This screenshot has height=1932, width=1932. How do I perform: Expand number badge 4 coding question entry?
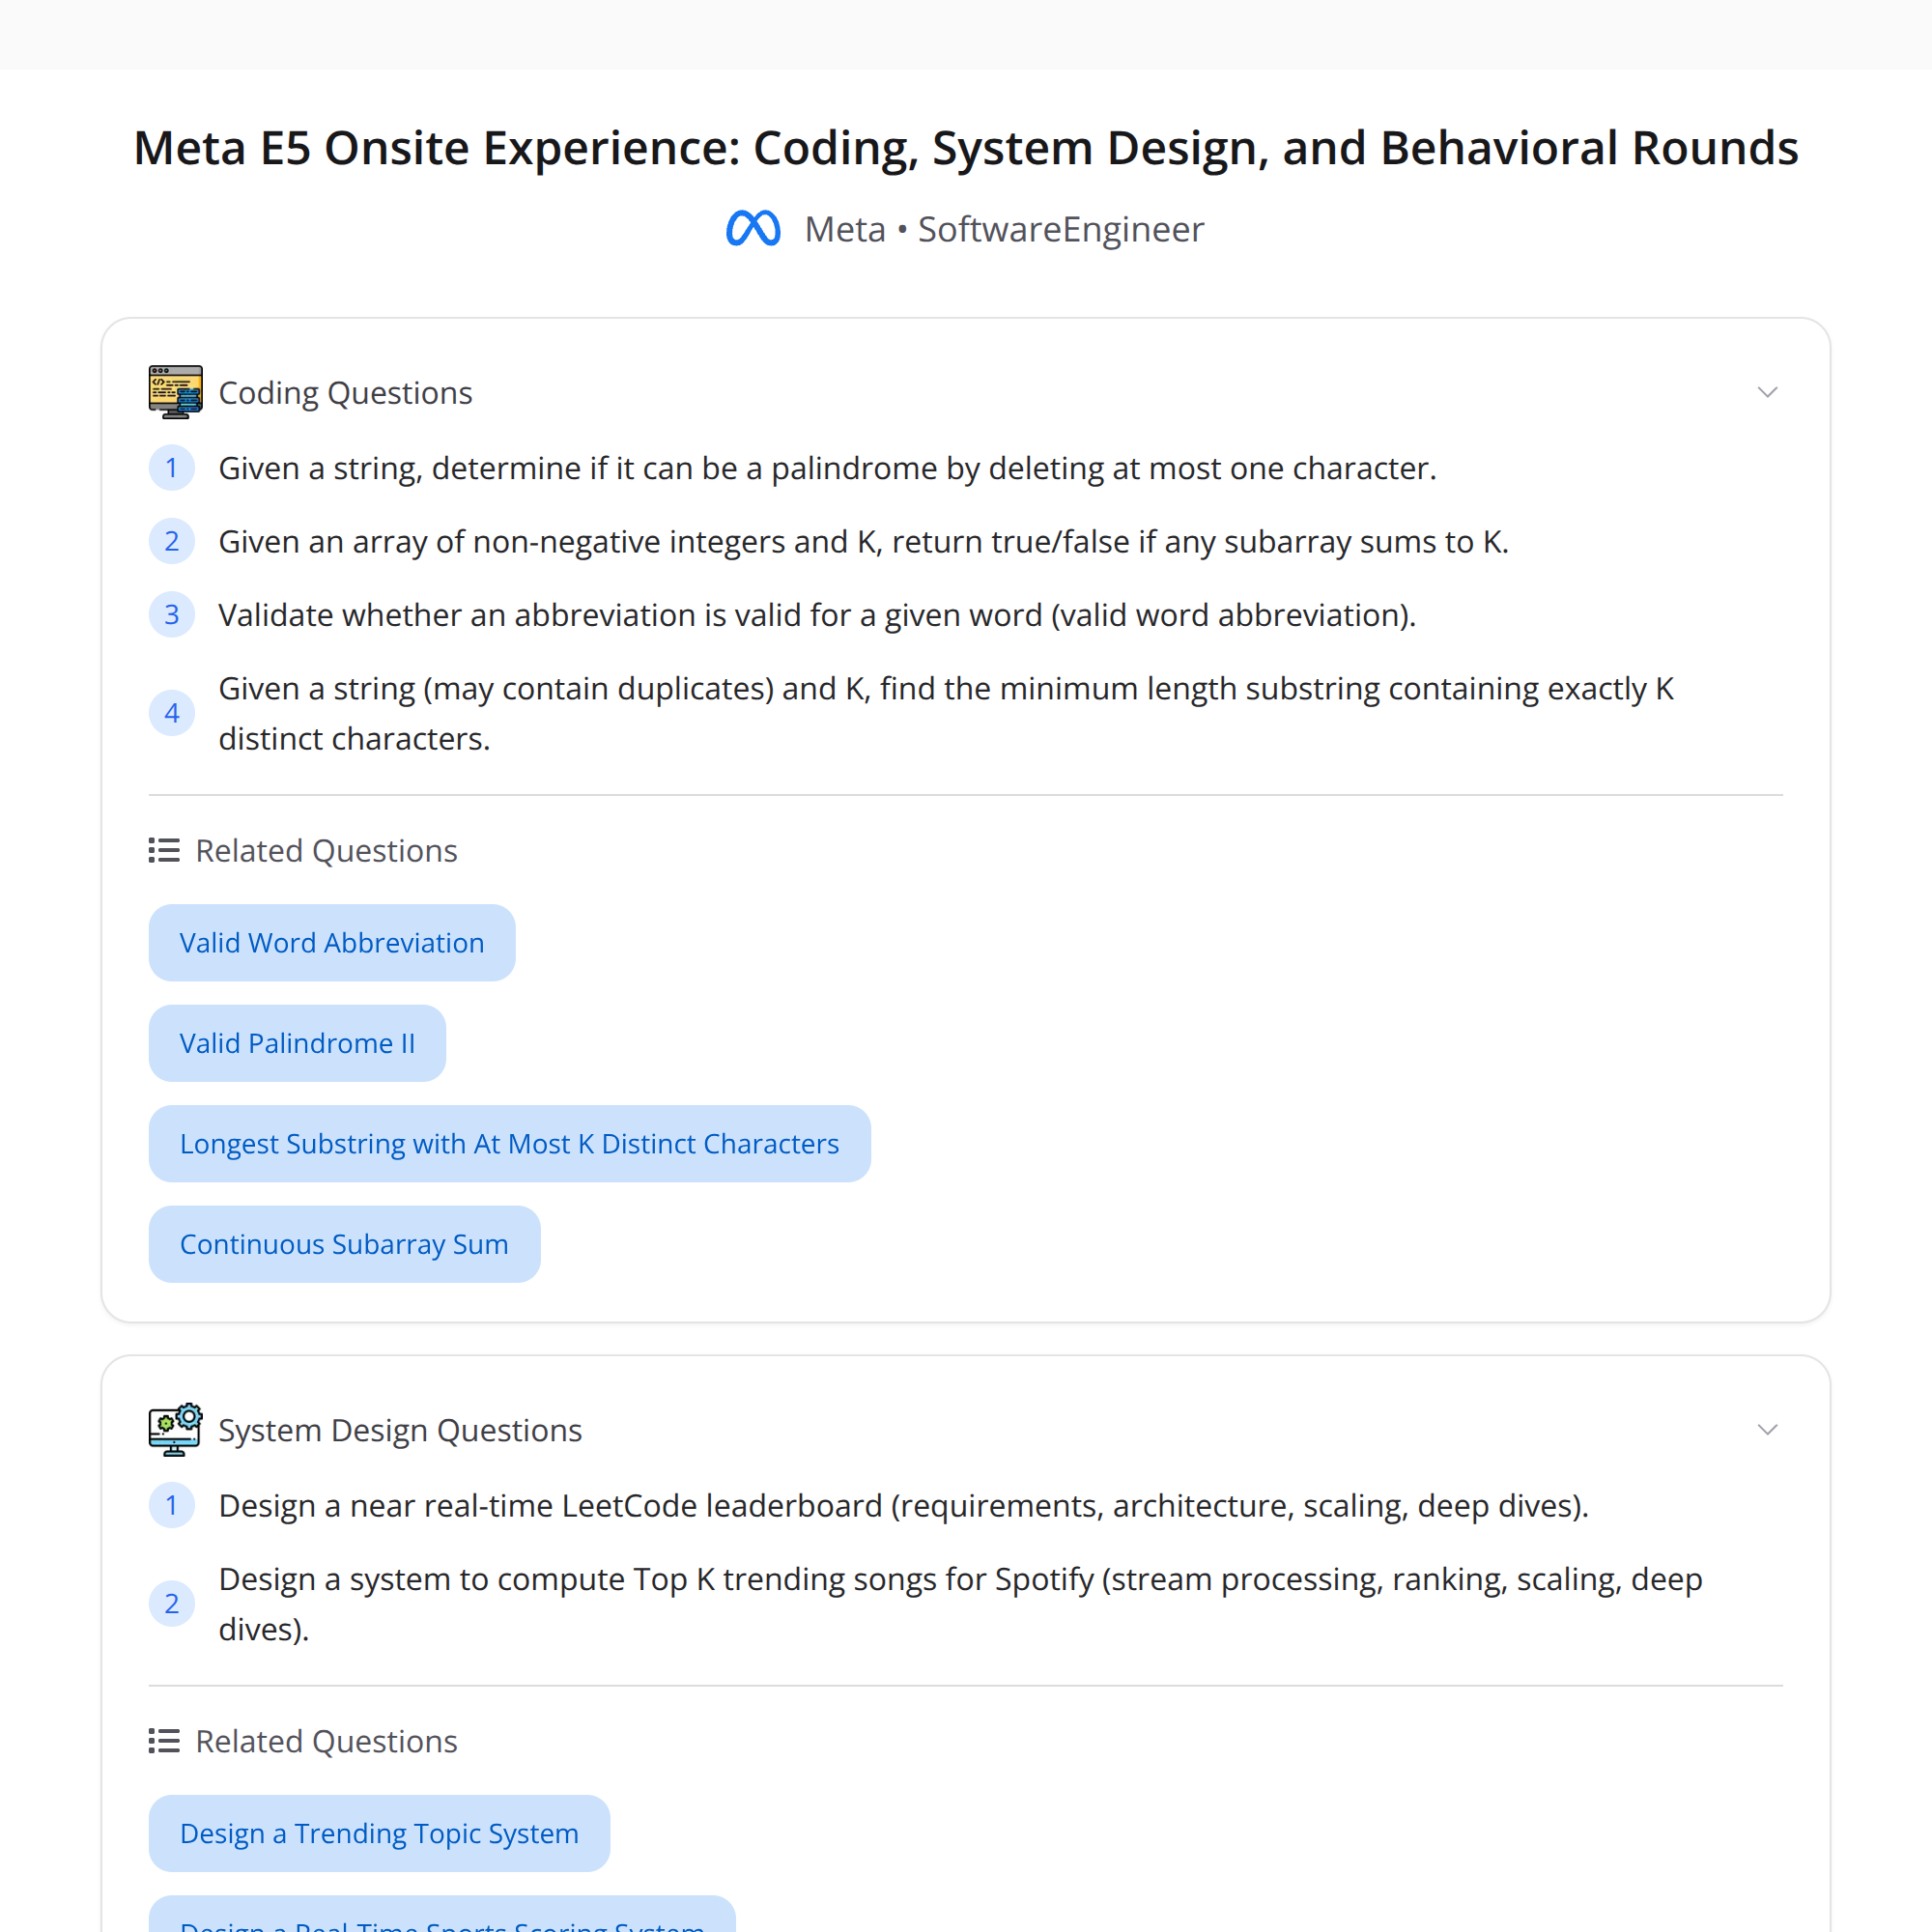(x=172, y=712)
